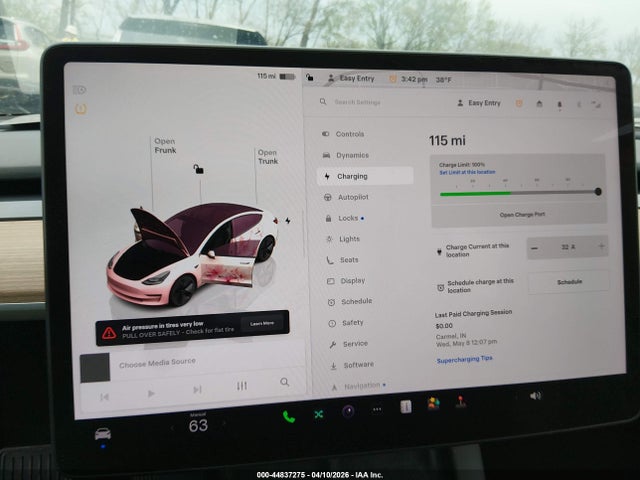
Task: Open Easy Entry profile beside search field
Action: tap(479, 103)
